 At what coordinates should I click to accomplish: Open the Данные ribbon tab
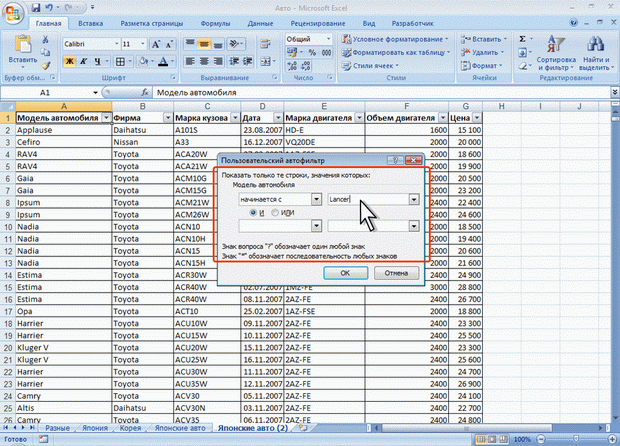[260, 23]
